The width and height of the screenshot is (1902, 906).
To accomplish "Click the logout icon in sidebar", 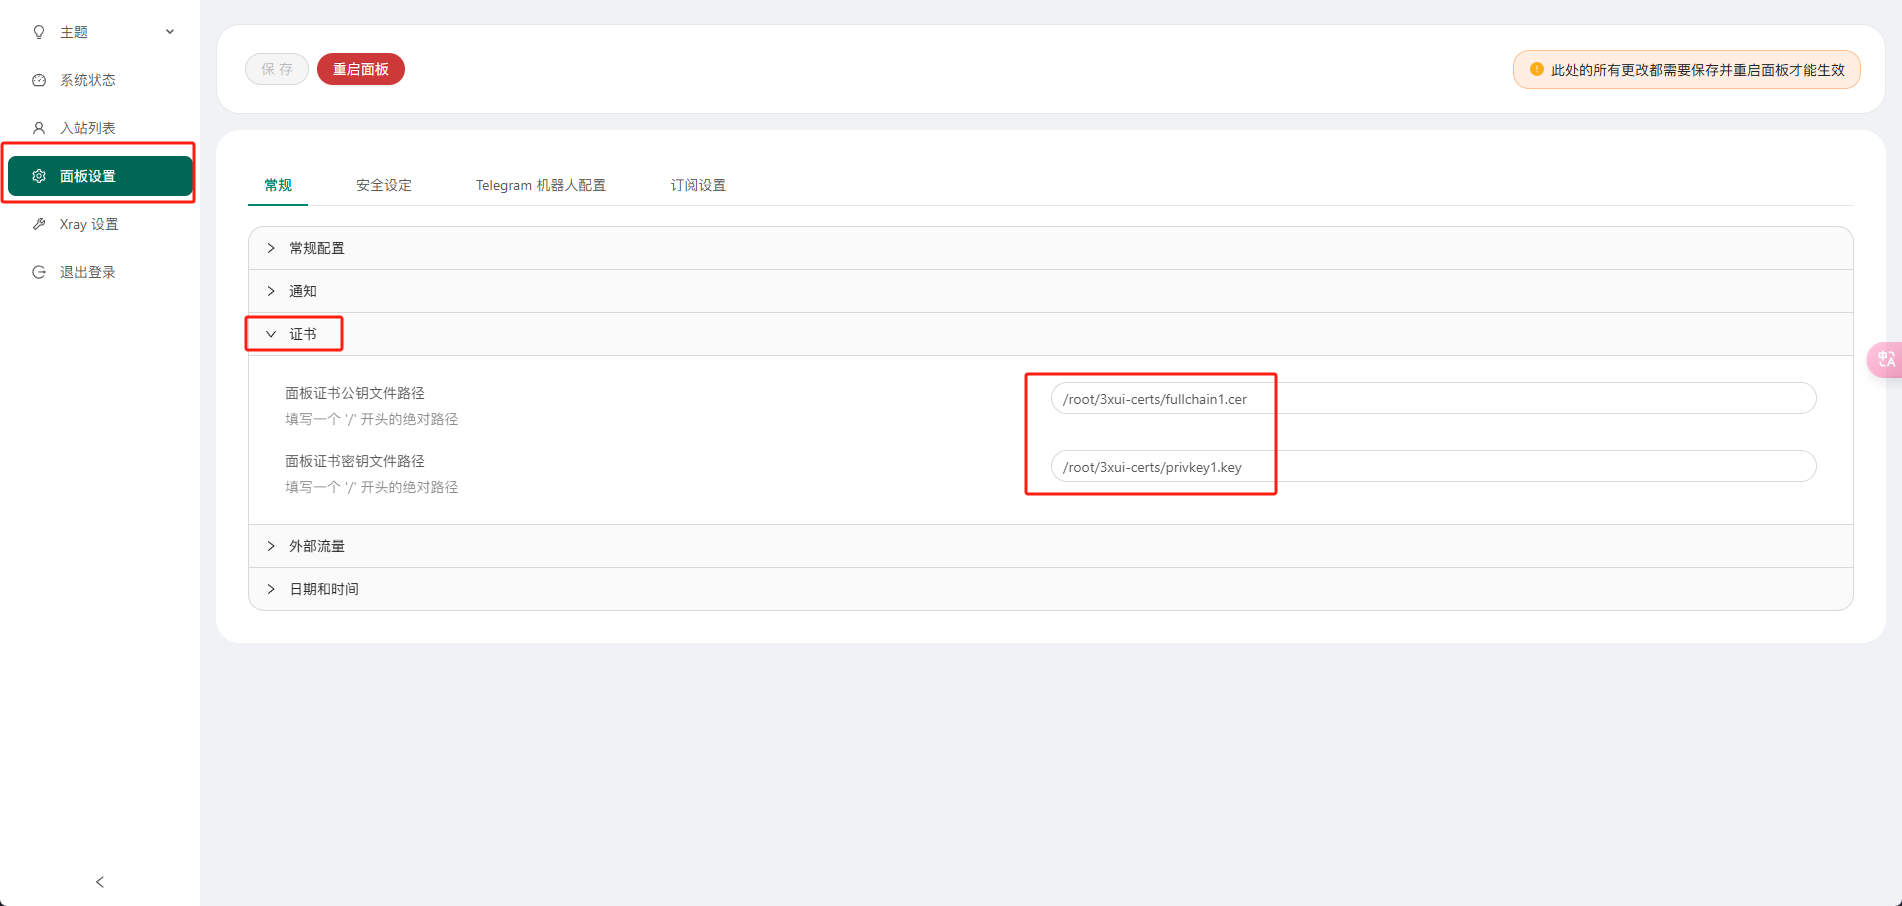I will point(39,272).
